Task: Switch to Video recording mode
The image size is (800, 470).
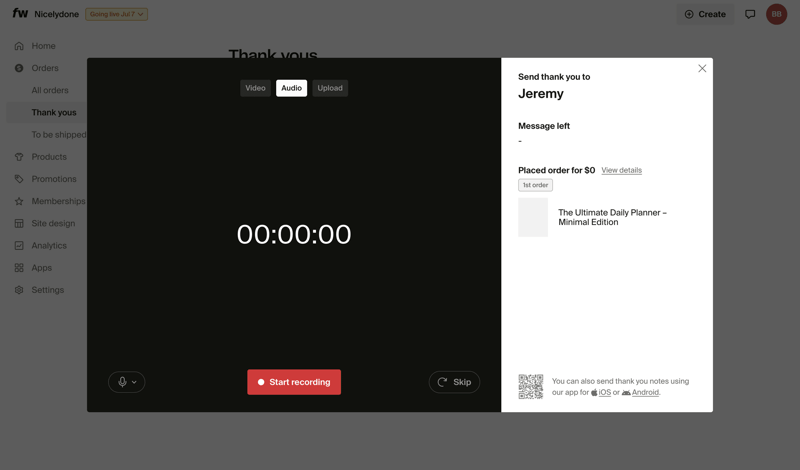Action: point(255,88)
